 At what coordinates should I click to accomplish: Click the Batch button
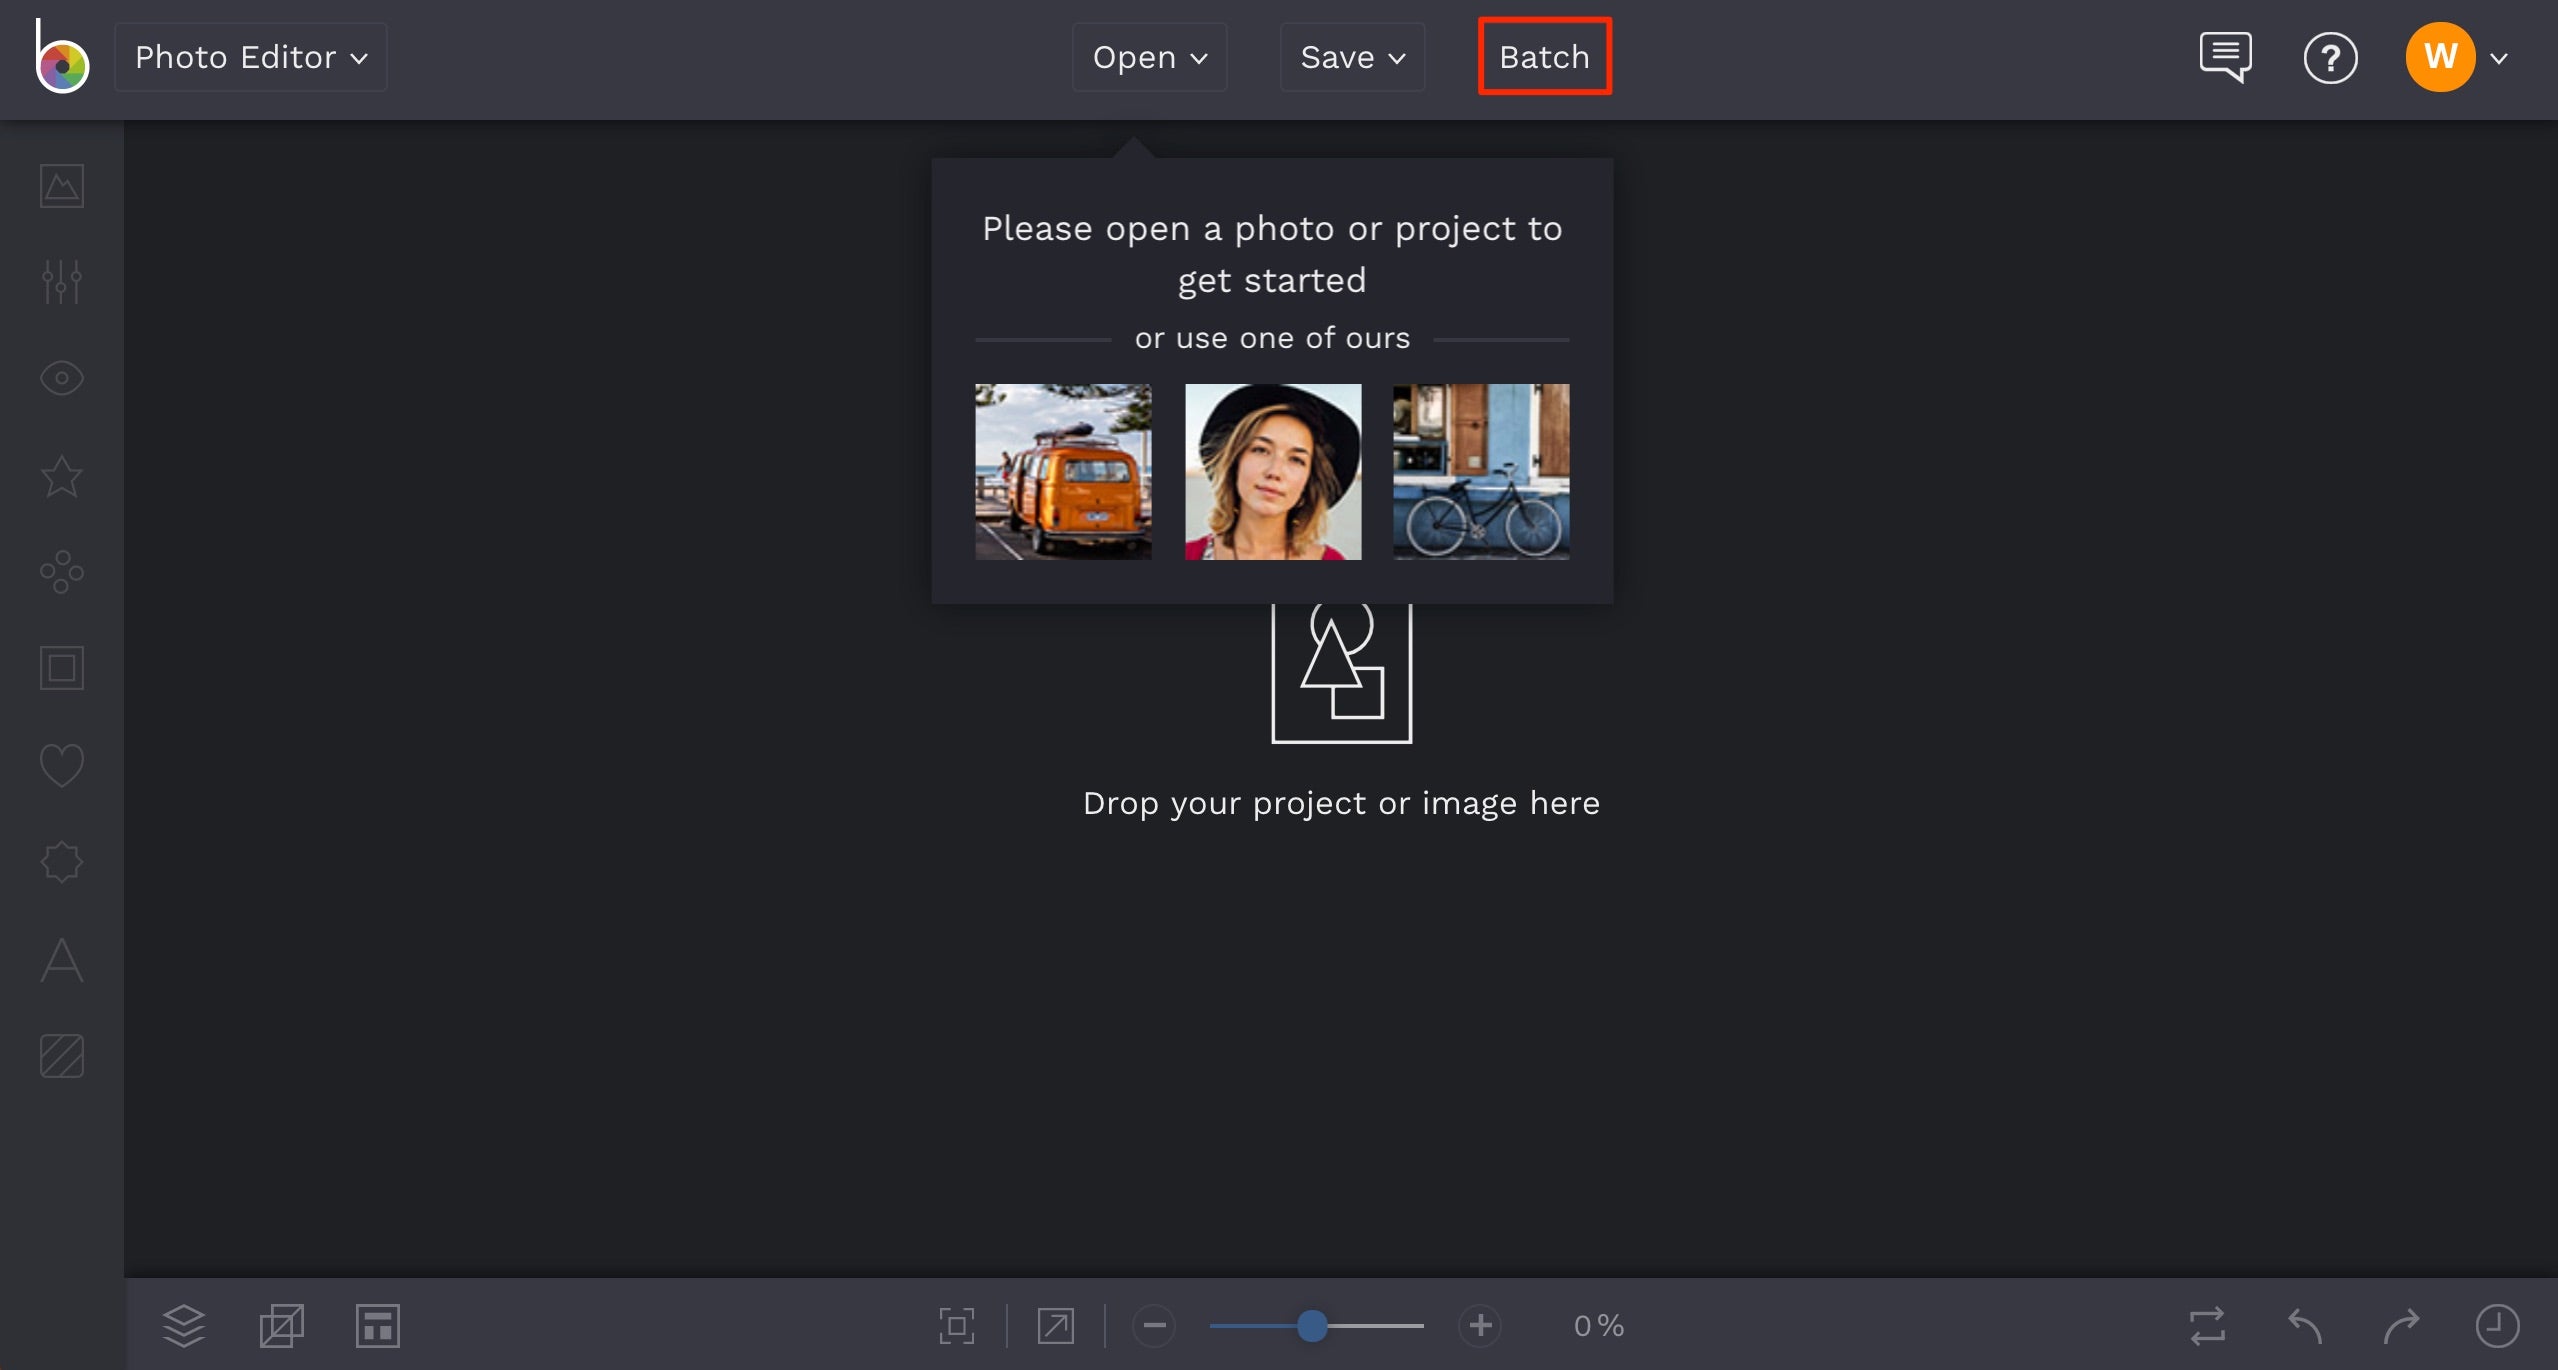pos(1543,57)
